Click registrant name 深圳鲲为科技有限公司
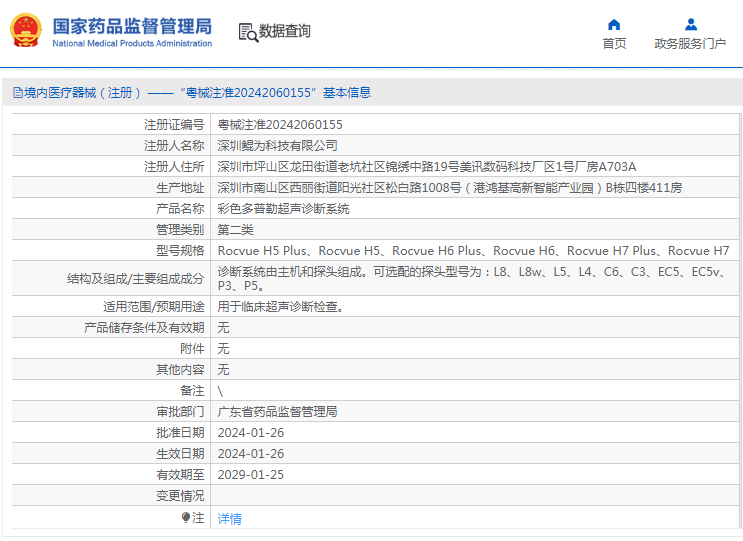 (277, 146)
